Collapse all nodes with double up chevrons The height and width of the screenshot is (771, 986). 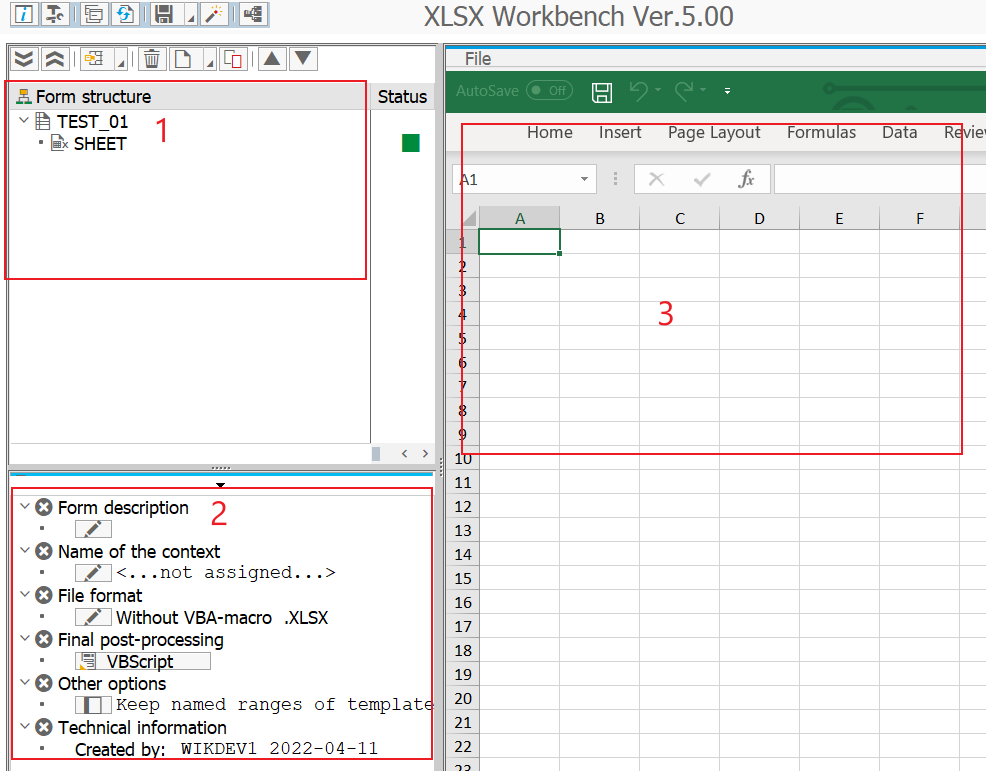[x=55, y=59]
